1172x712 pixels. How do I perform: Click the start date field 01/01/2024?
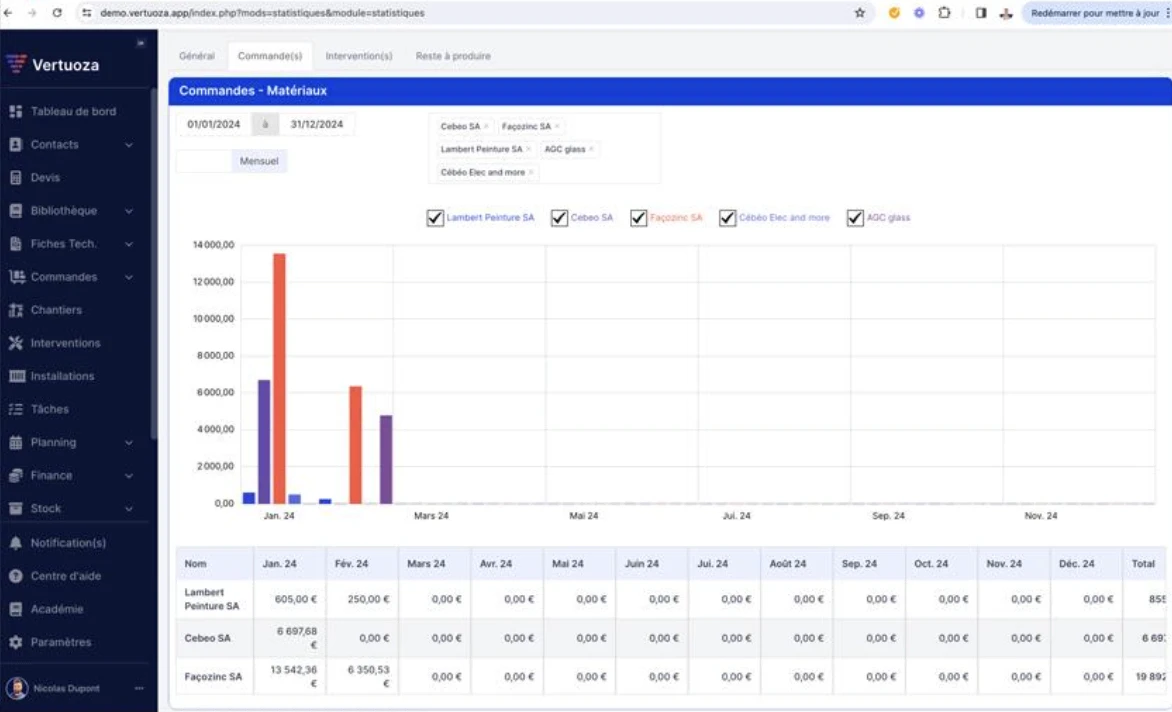(x=214, y=125)
